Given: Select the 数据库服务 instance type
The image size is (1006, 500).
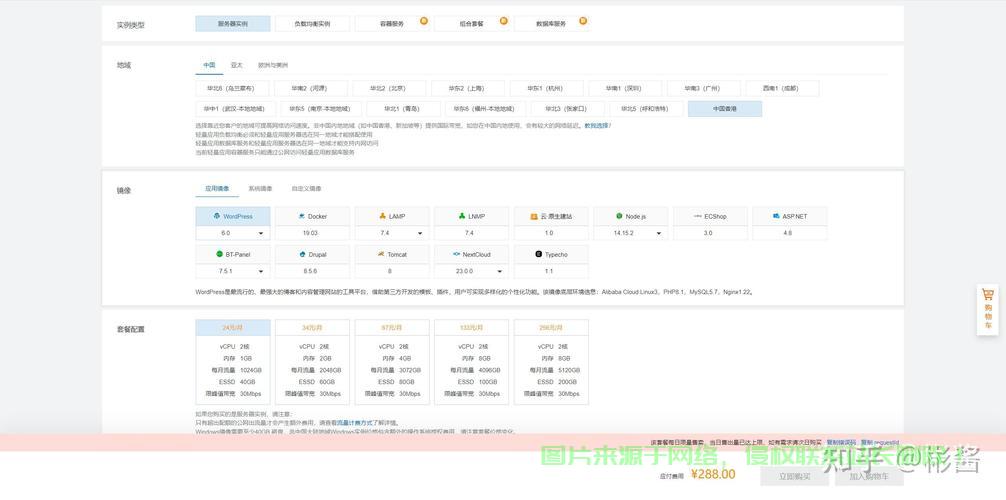Looking at the screenshot, I should pyautogui.click(x=551, y=24).
